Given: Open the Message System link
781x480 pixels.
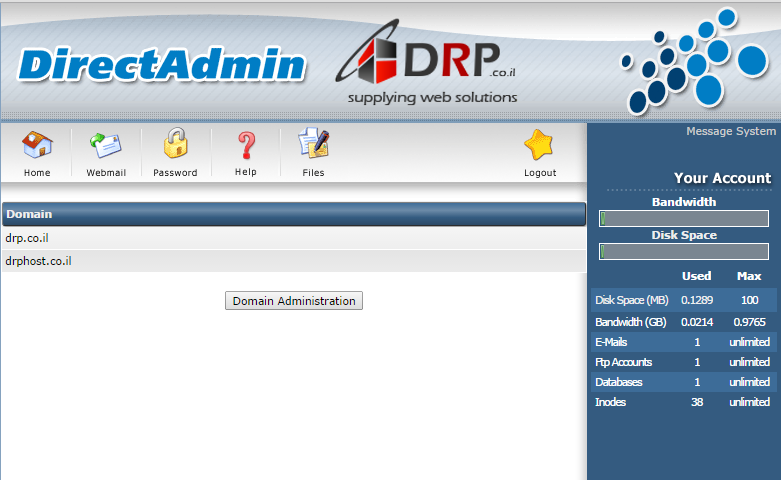Looking at the screenshot, I should point(730,131).
